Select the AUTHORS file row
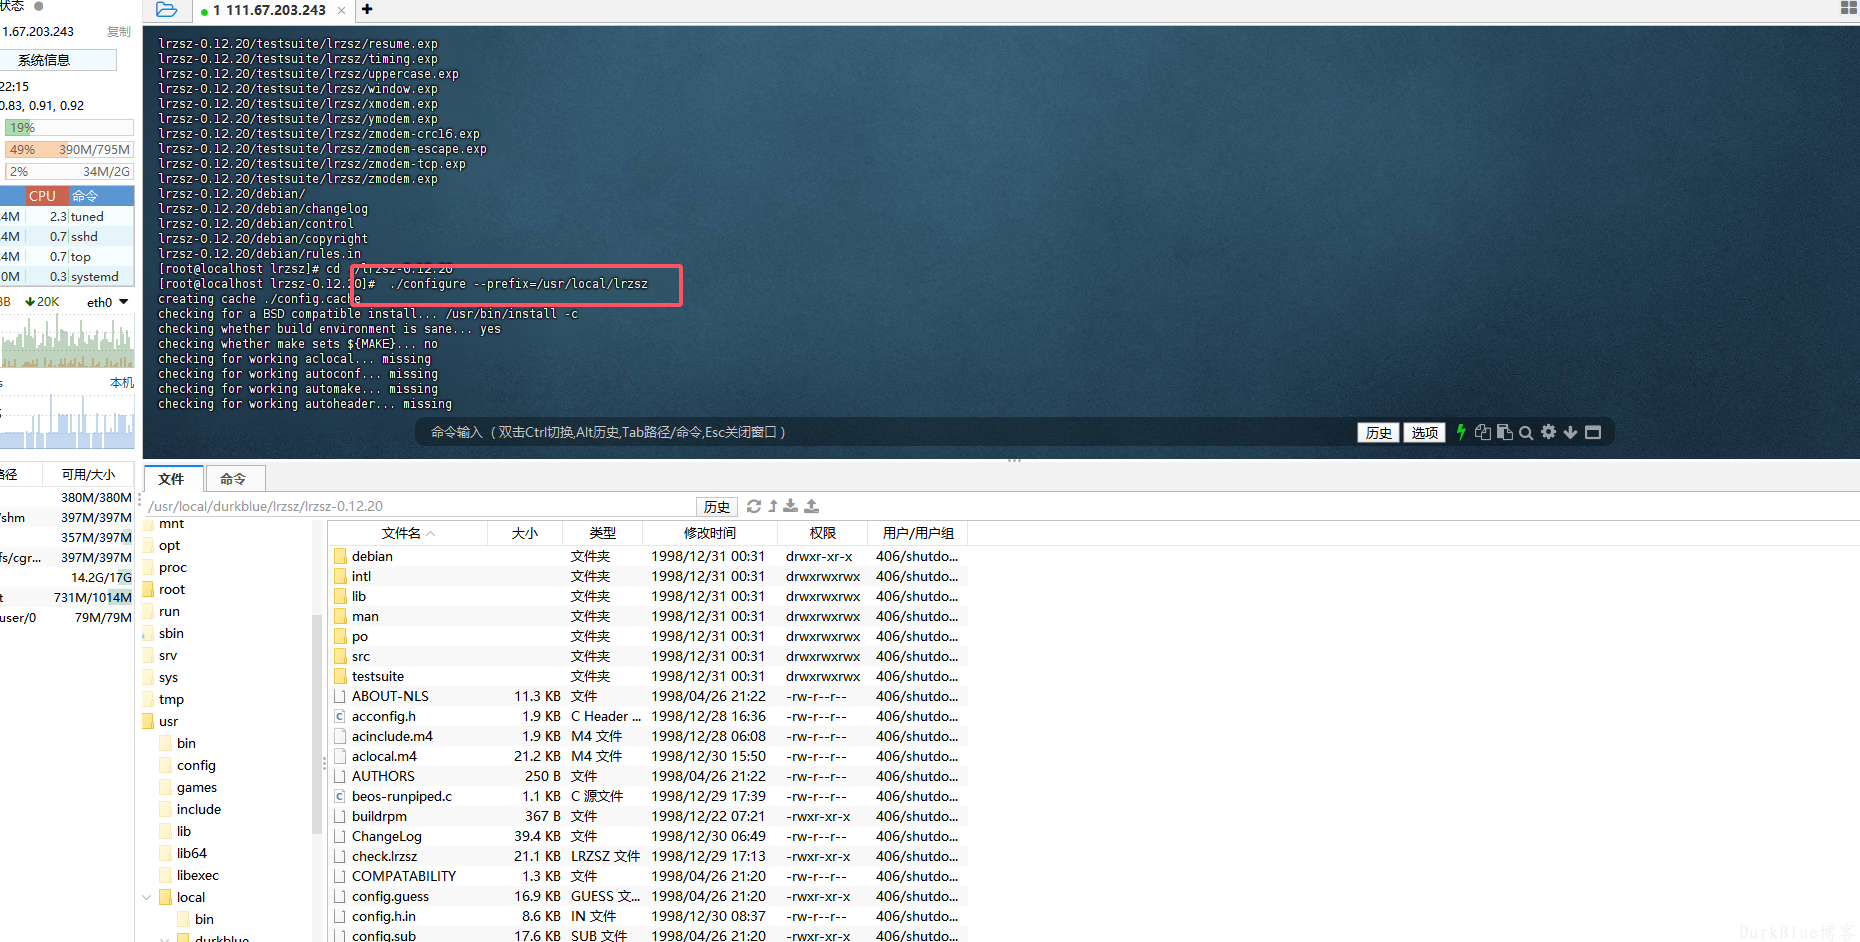 click(648, 776)
